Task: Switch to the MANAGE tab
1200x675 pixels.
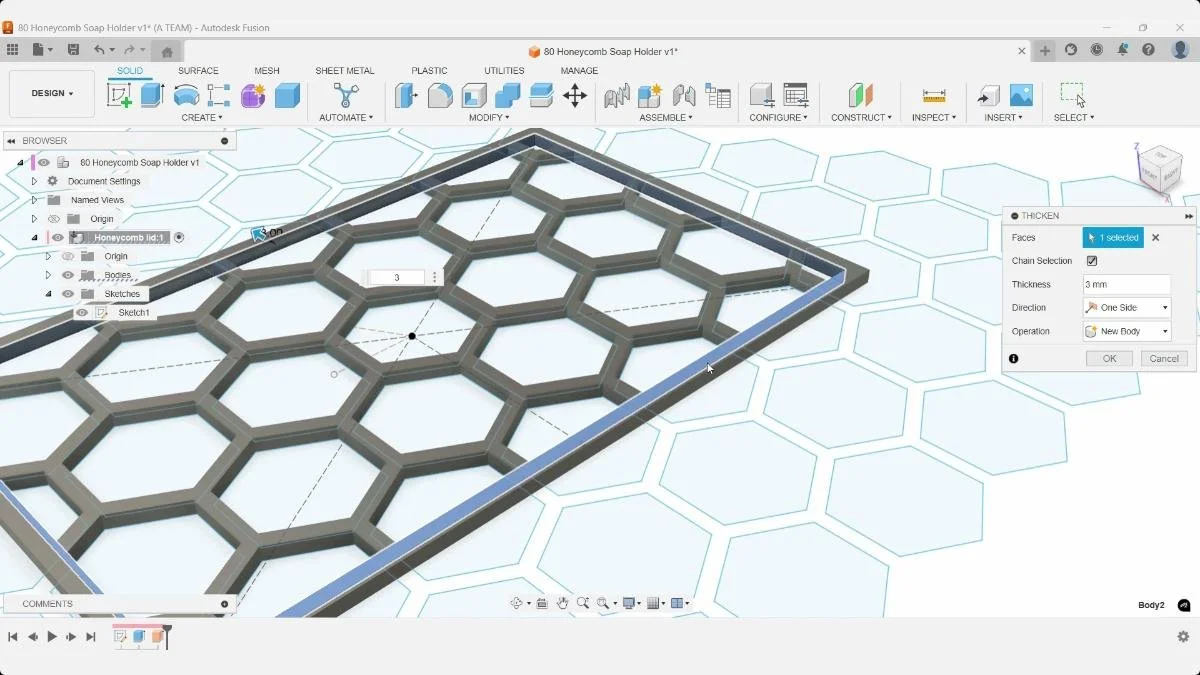Action: (x=579, y=71)
